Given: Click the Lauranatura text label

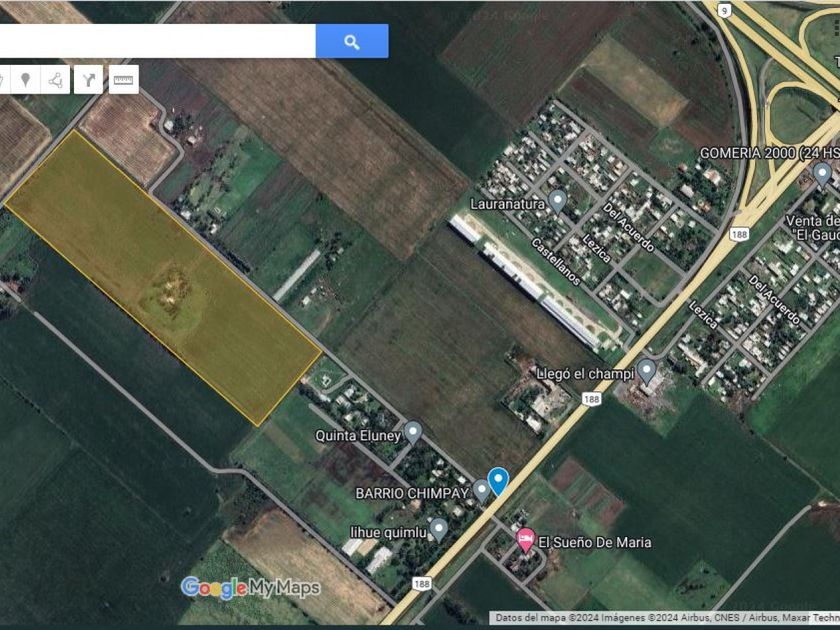Looking at the screenshot, I should [507, 204].
